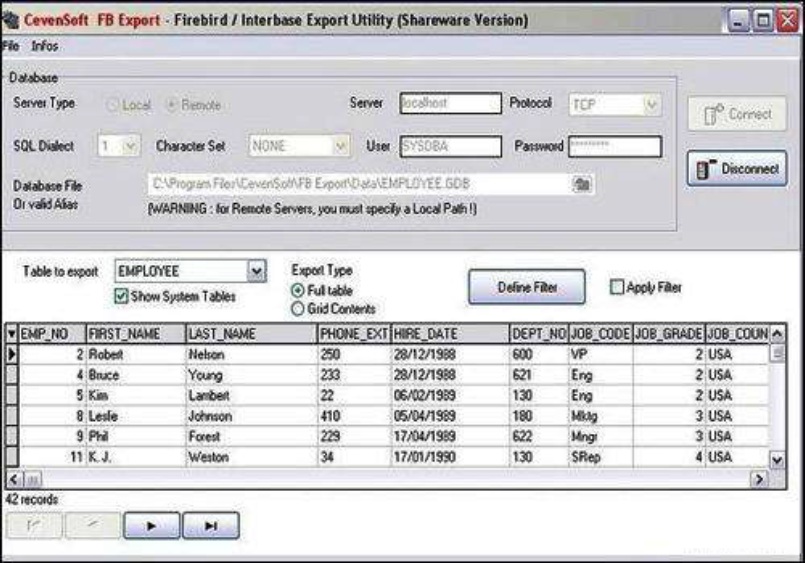Image resolution: width=805 pixels, height=563 pixels.
Task: Click first name cell Phil
Action: (136, 436)
